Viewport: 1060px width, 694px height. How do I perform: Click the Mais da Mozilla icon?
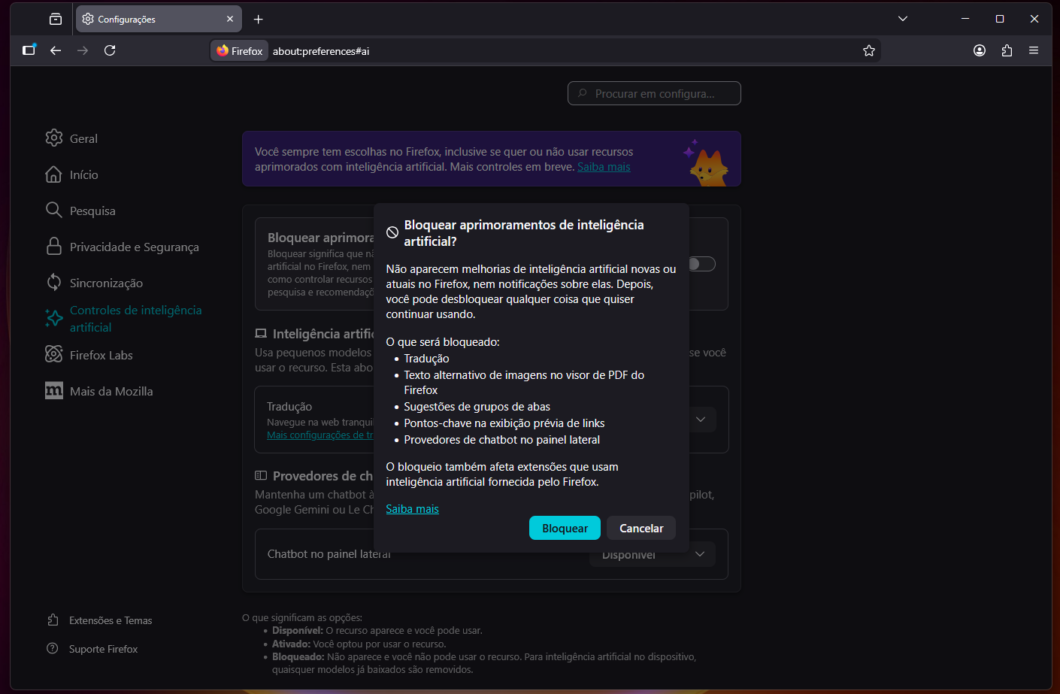(54, 390)
